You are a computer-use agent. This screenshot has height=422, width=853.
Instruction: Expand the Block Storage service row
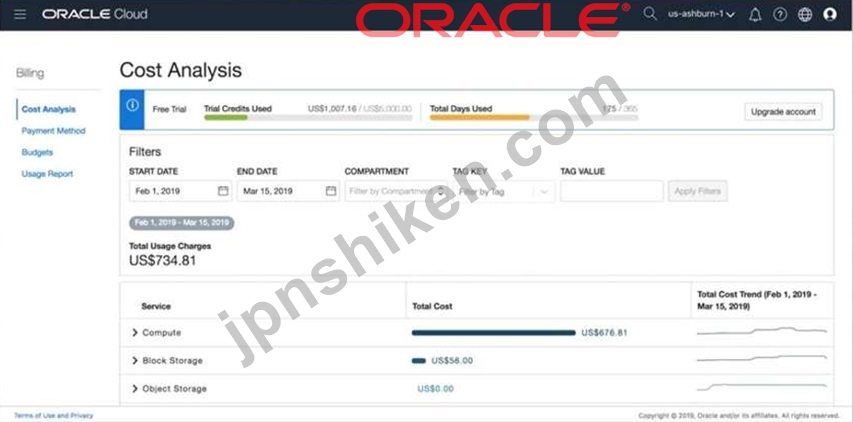coord(135,361)
